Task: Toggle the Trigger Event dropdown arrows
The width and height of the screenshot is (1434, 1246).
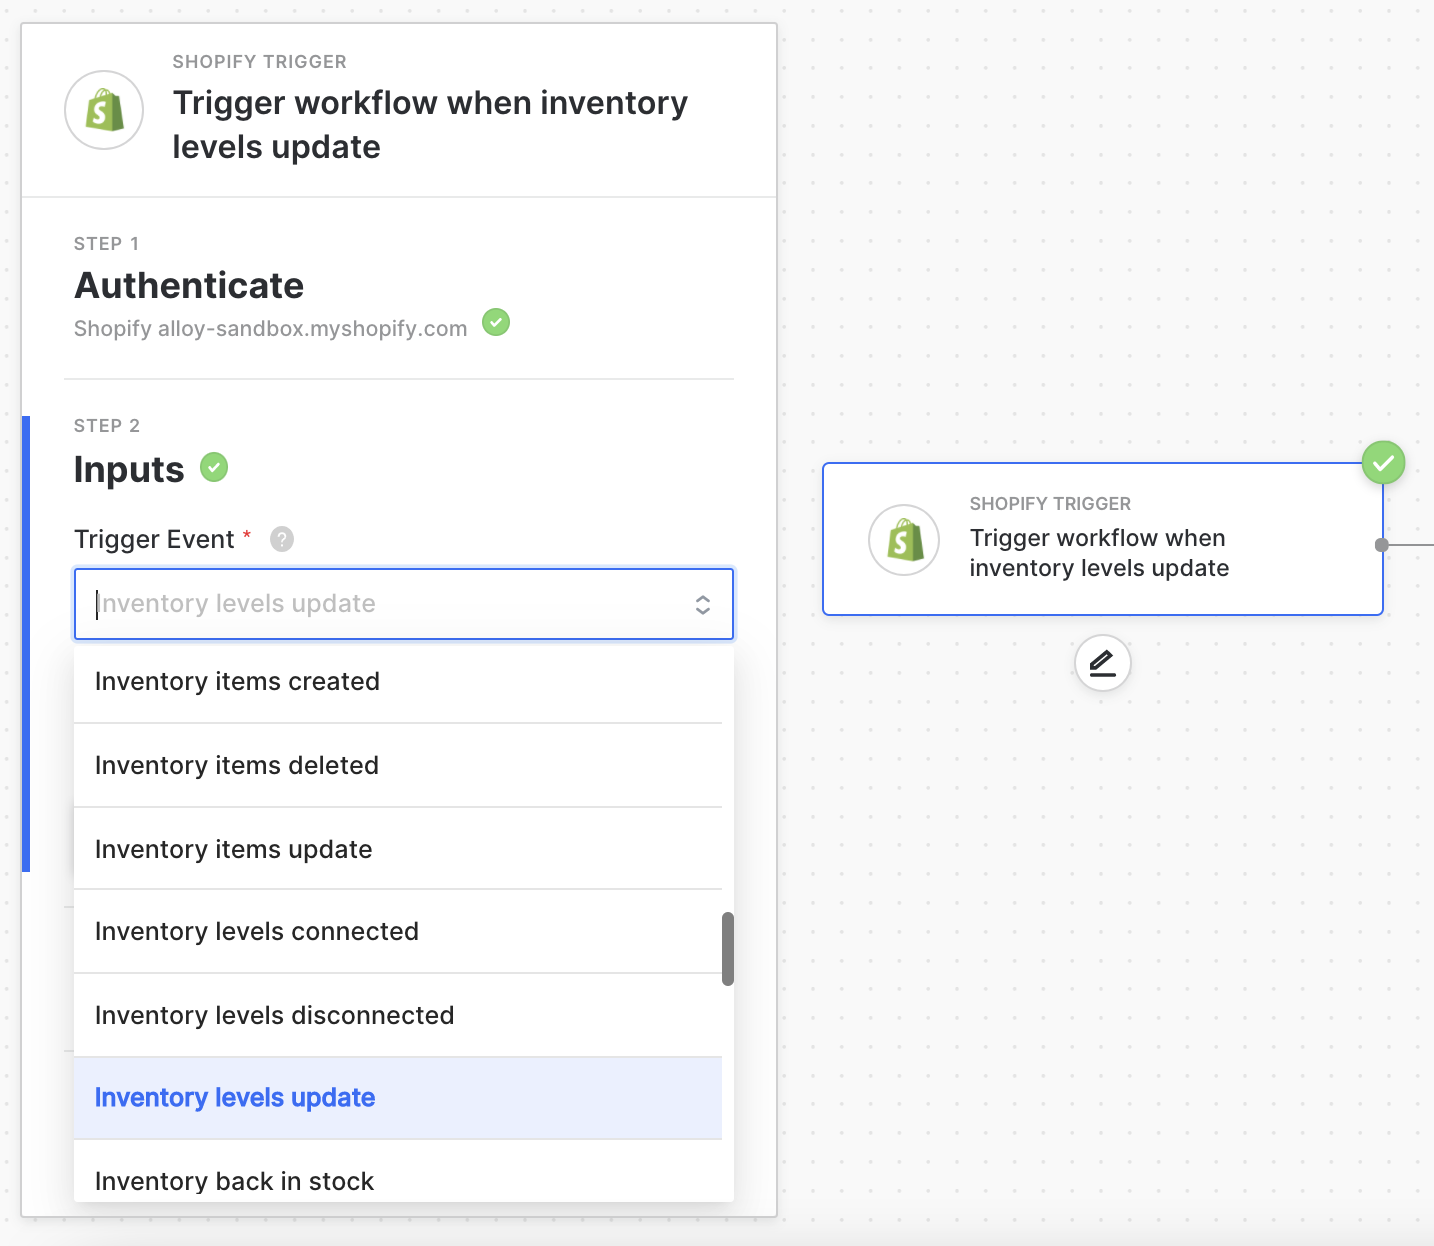Action: pos(703,604)
